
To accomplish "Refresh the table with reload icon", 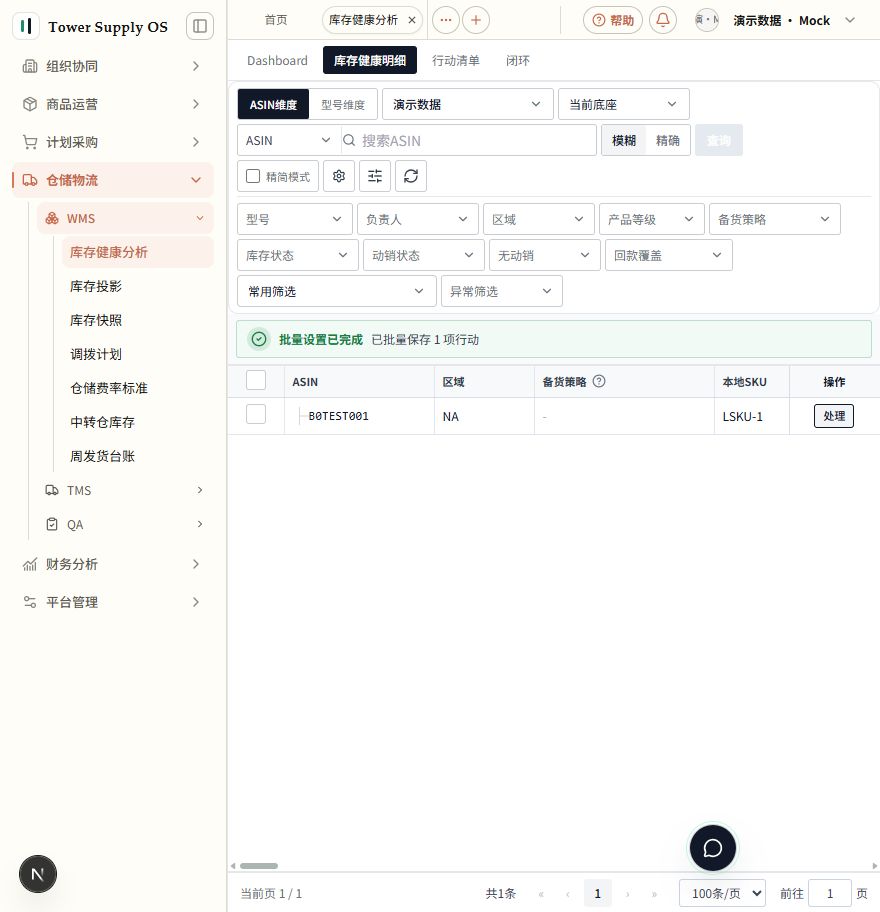I will pyautogui.click(x=411, y=176).
